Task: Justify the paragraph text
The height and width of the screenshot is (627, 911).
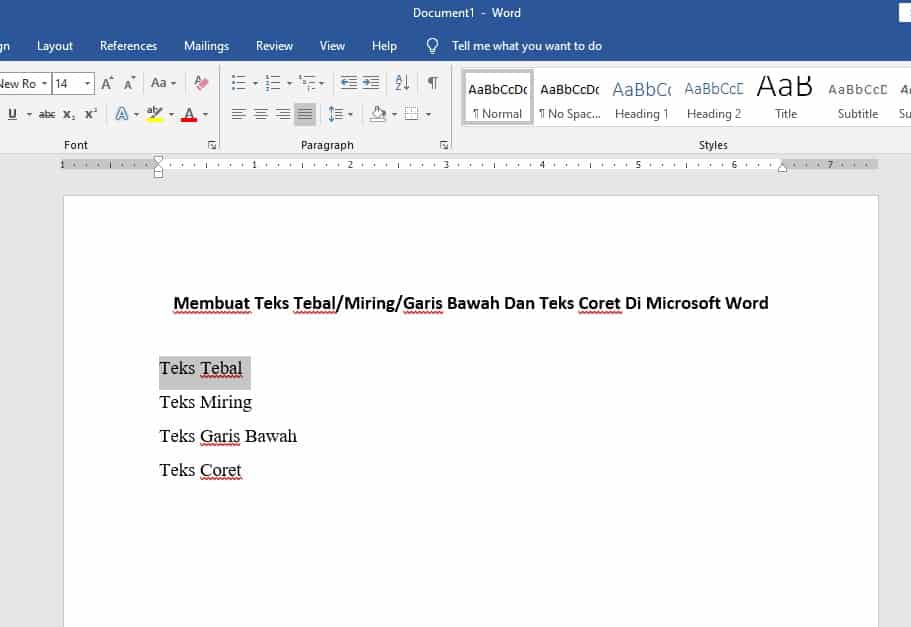Action: pyautogui.click(x=305, y=114)
